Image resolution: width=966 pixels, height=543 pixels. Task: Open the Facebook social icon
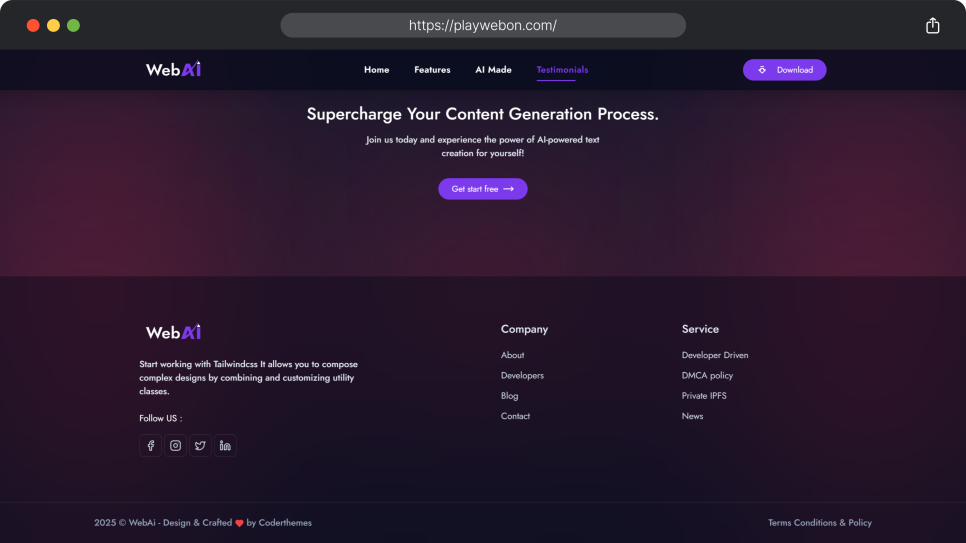pyautogui.click(x=150, y=446)
